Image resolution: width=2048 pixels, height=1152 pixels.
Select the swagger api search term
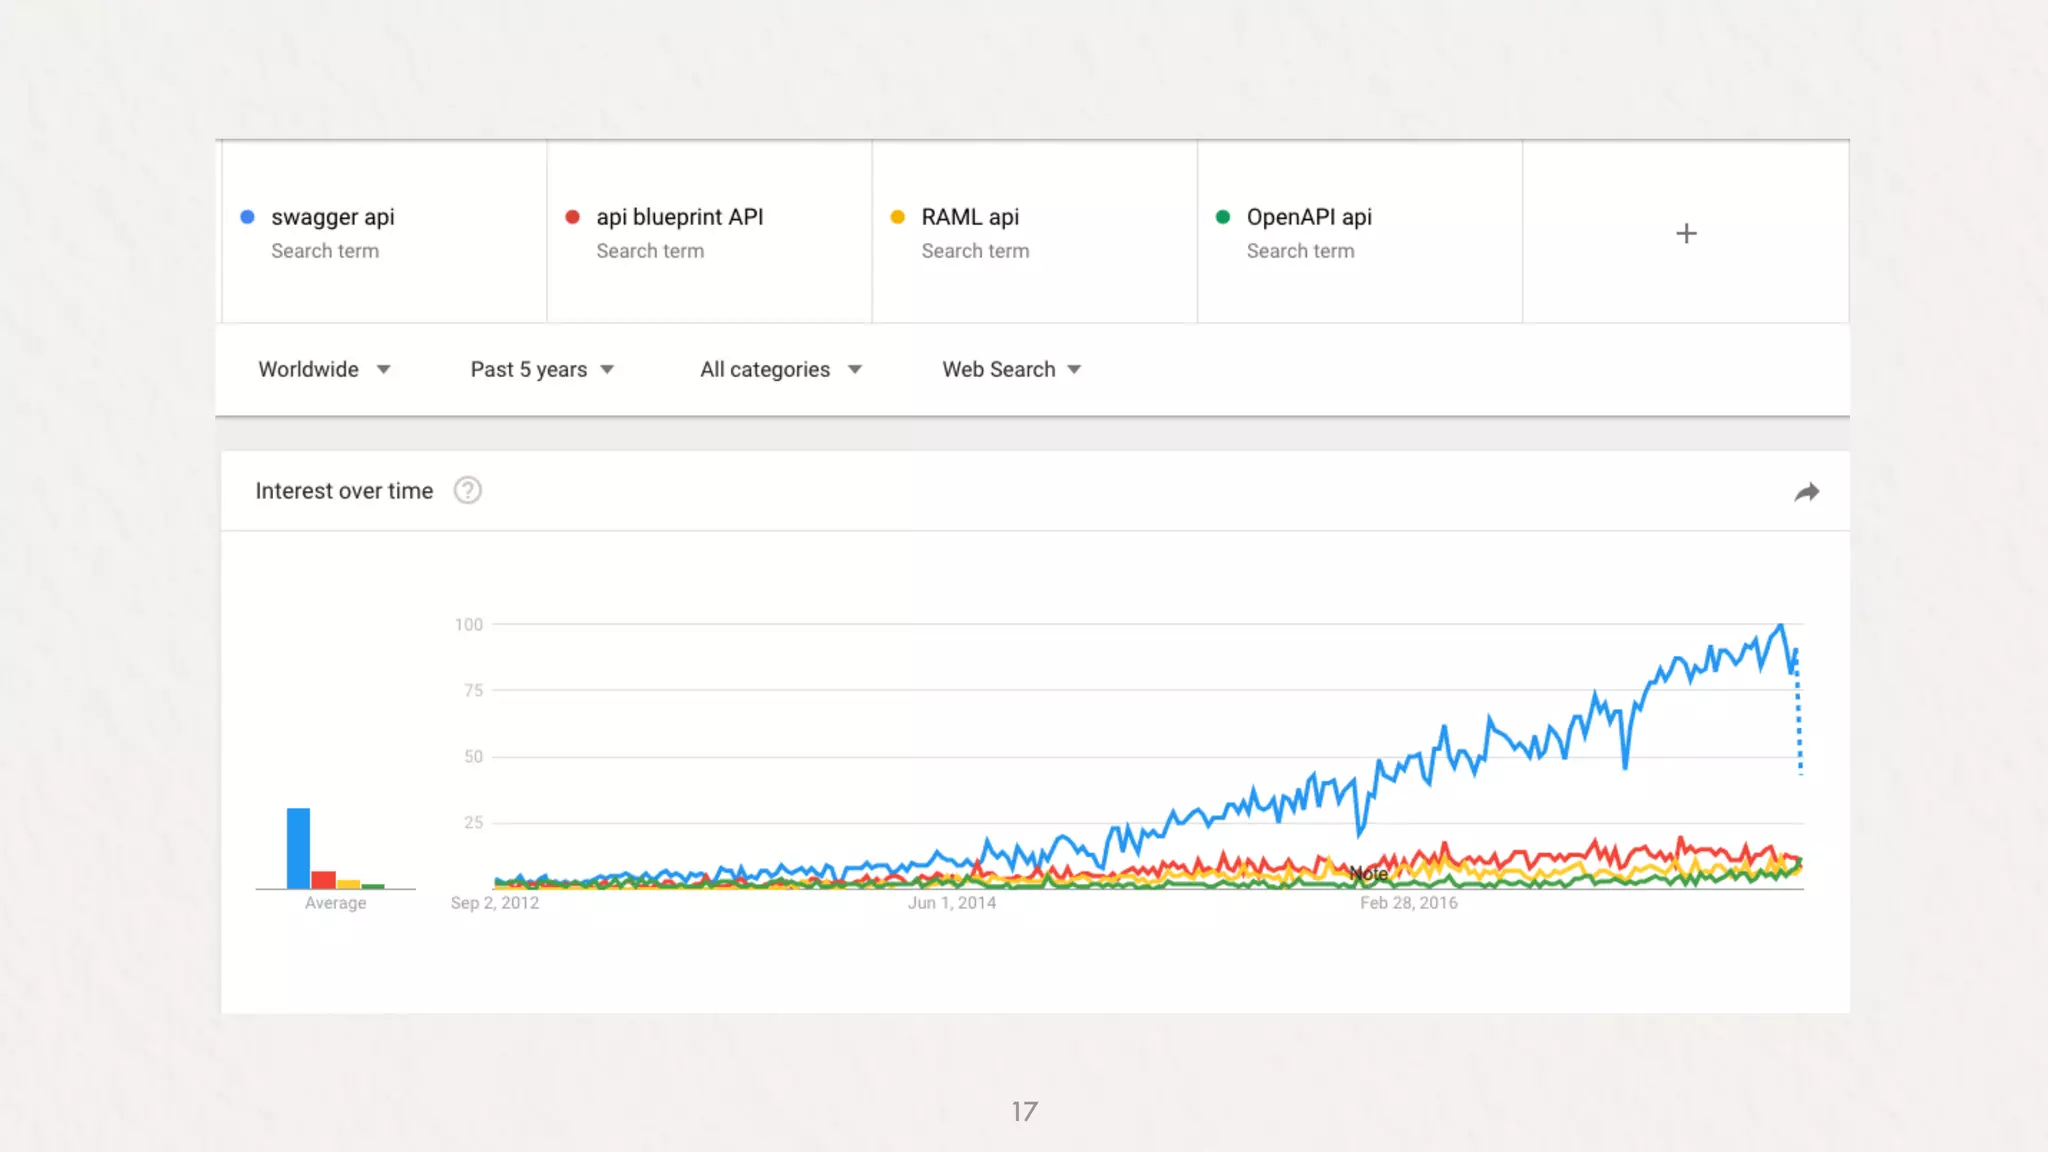[332, 217]
